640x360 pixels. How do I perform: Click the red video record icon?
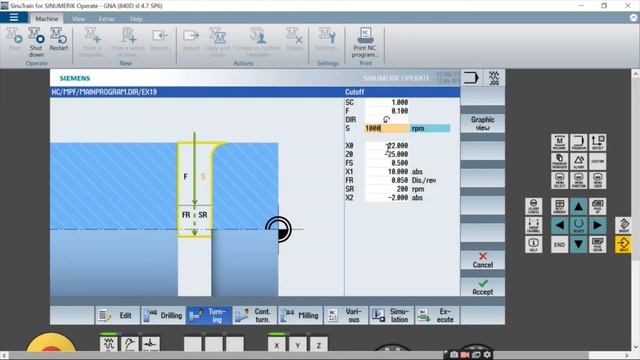pos(465,355)
